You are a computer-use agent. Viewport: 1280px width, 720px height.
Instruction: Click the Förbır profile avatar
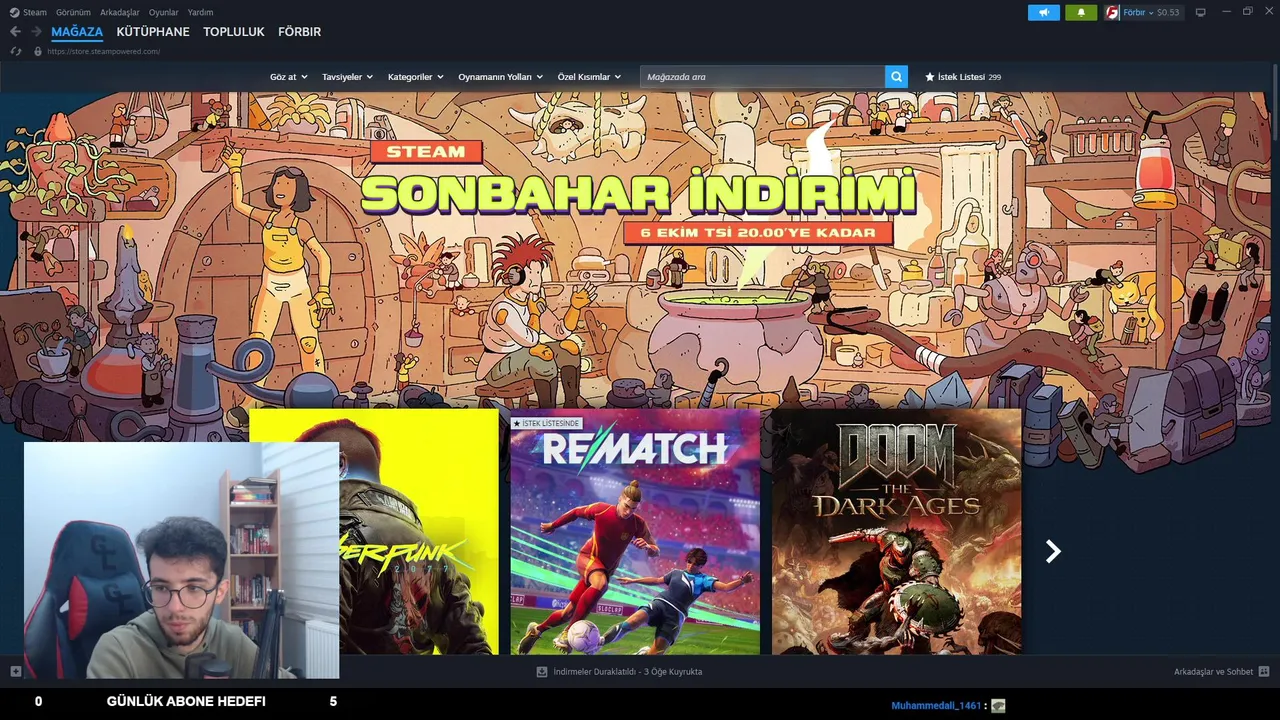(1112, 13)
